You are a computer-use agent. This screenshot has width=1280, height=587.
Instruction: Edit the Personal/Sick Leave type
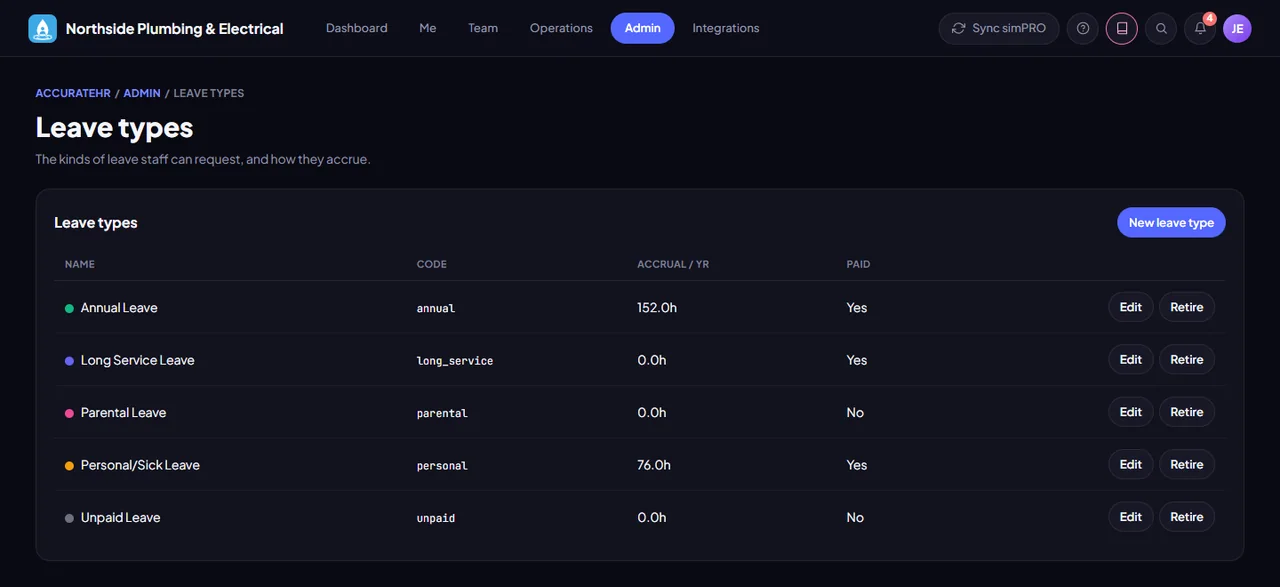point(1131,465)
